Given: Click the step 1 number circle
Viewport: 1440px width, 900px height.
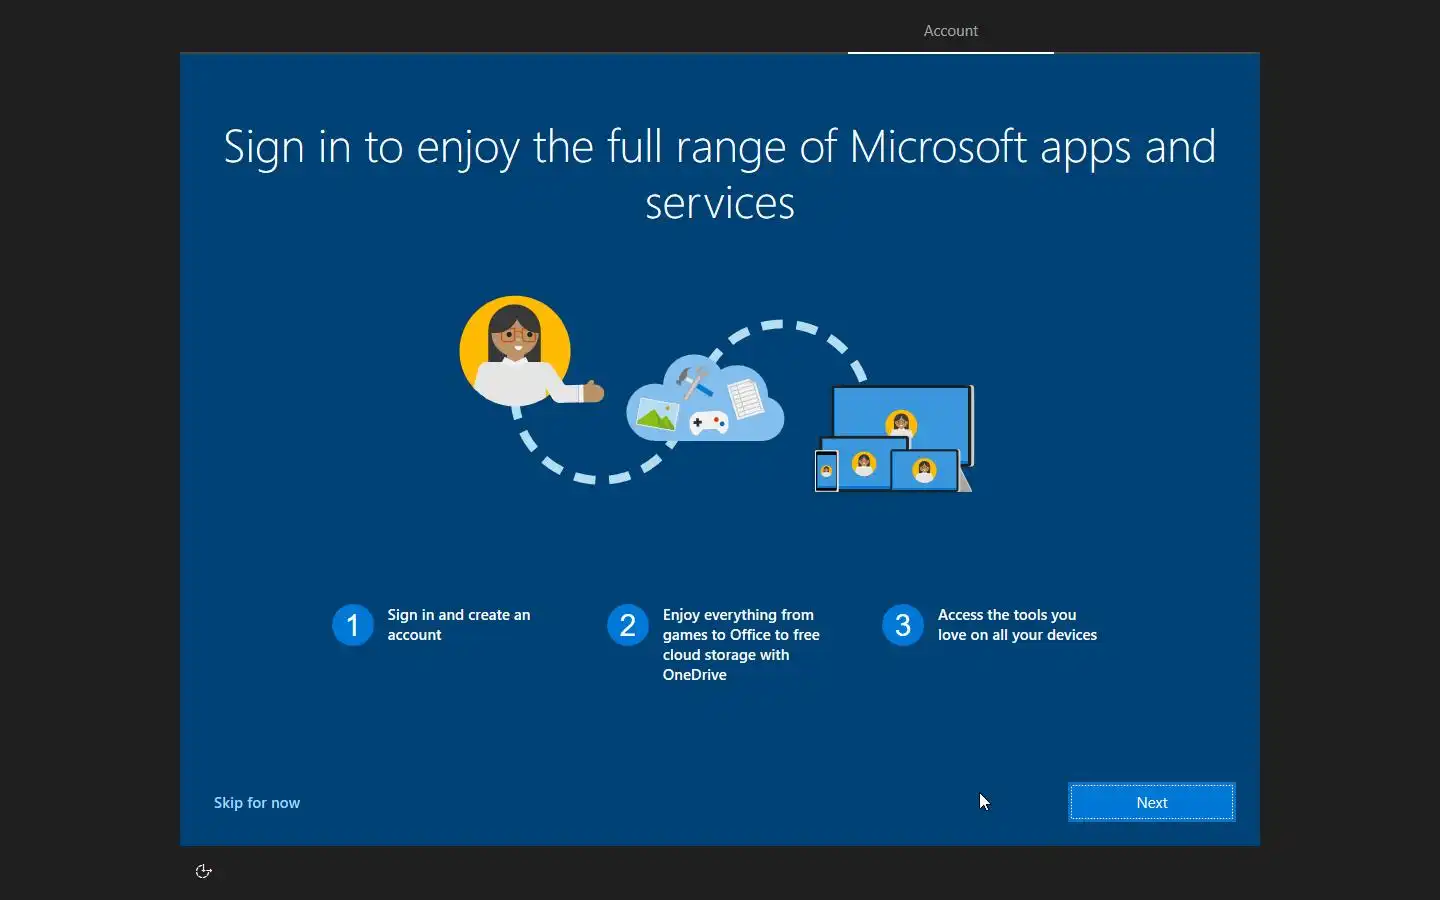Looking at the screenshot, I should [x=353, y=625].
